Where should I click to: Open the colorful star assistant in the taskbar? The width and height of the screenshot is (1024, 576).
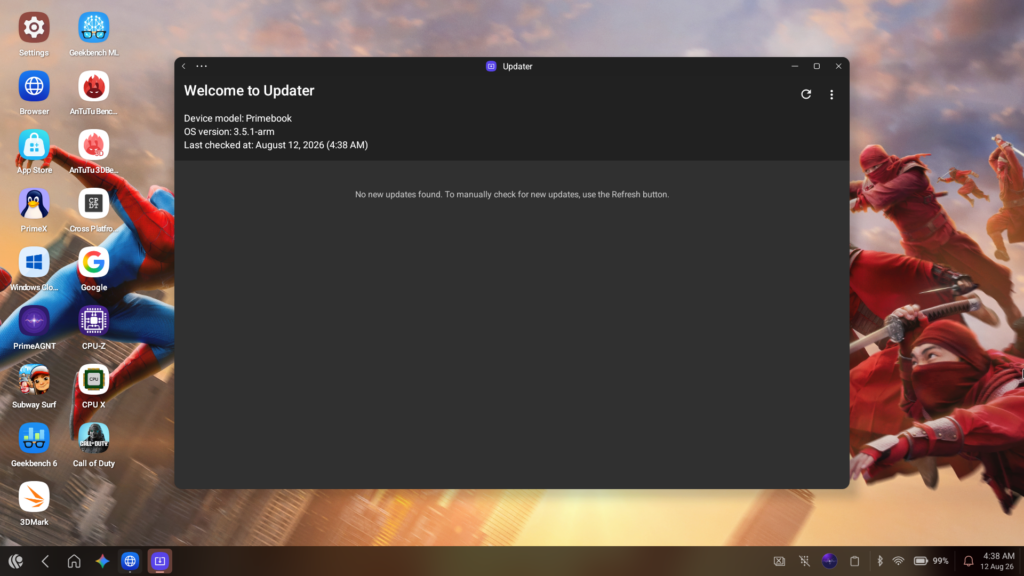click(x=103, y=561)
